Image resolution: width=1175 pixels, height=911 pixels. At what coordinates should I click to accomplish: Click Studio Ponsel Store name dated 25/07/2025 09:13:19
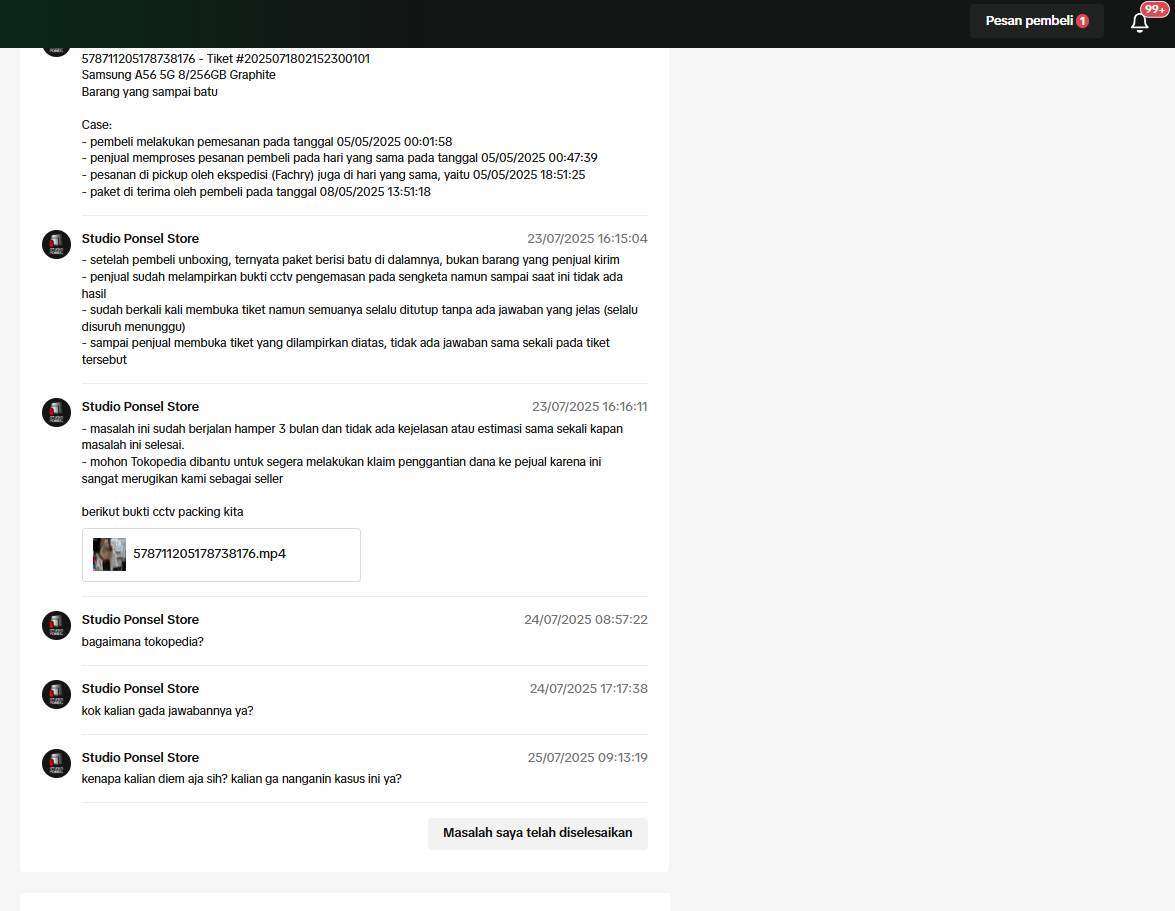[x=140, y=757]
